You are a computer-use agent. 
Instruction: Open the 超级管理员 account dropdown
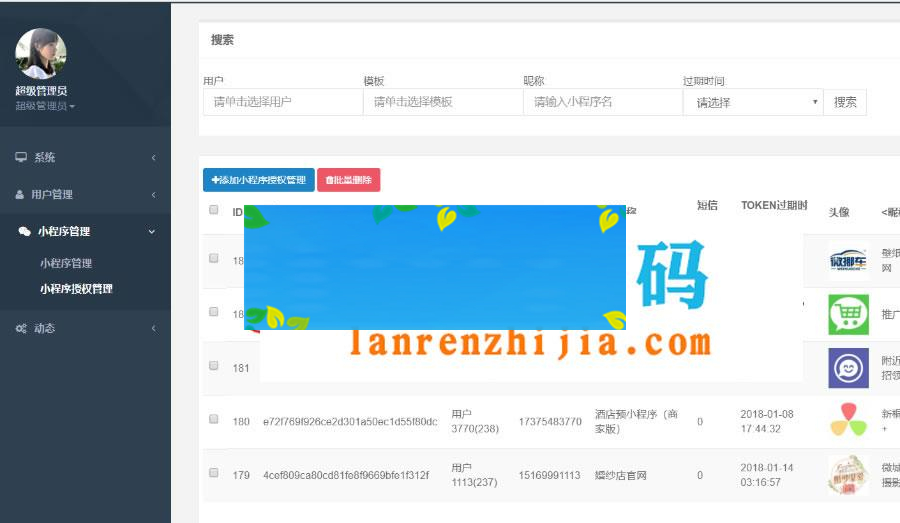pyautogui.click(x=45, y=106)
